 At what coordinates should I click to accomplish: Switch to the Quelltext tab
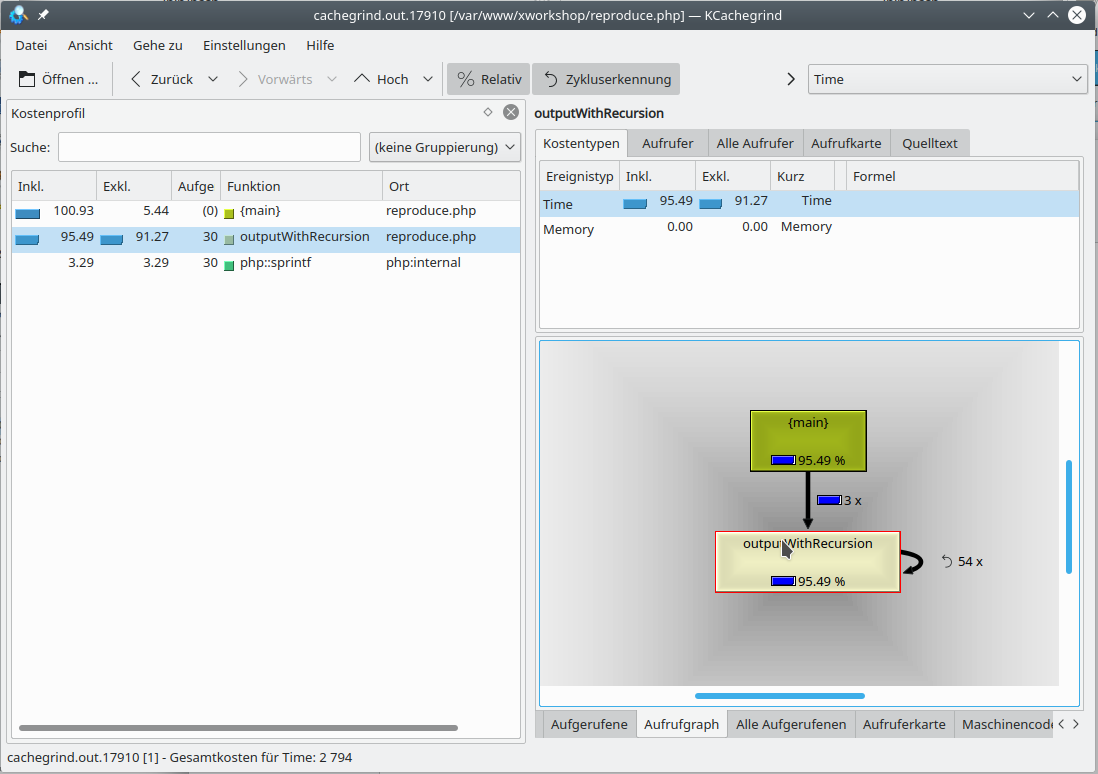point(929,143)
